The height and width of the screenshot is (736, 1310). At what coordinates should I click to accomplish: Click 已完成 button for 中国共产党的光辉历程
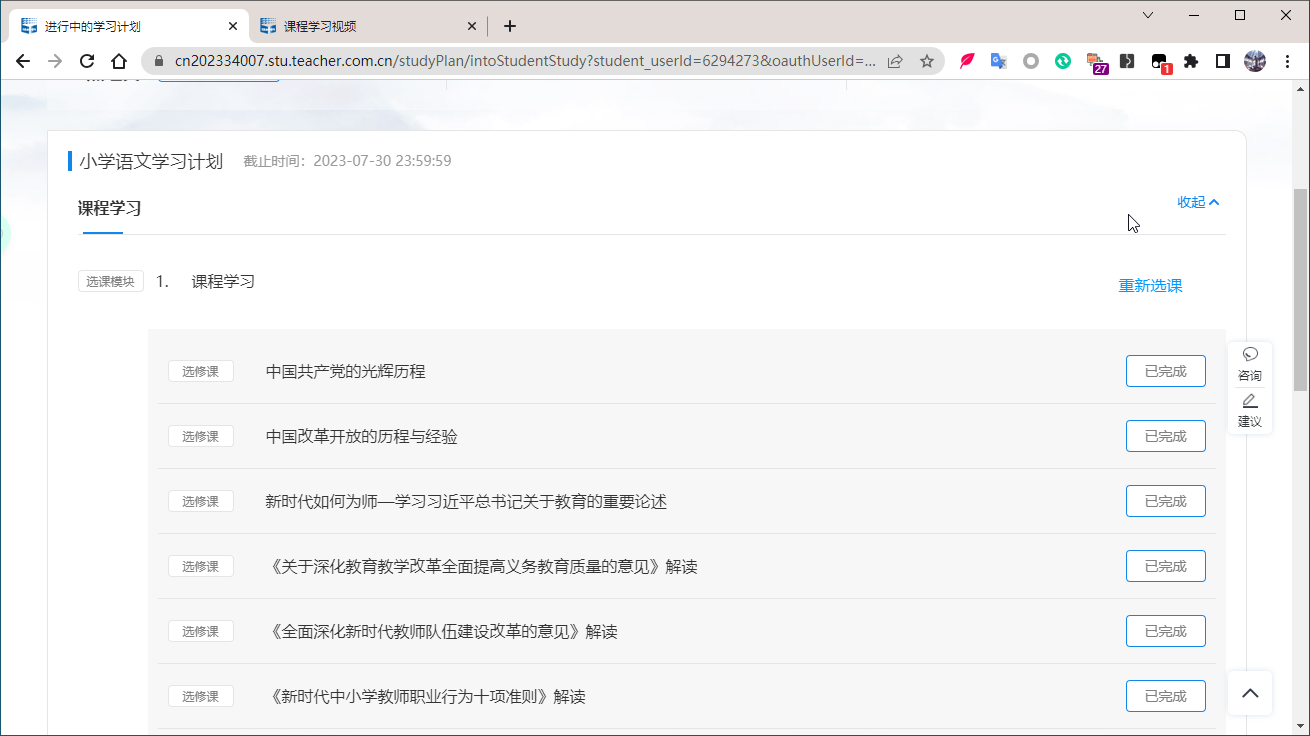click(x=1165, y=371)
